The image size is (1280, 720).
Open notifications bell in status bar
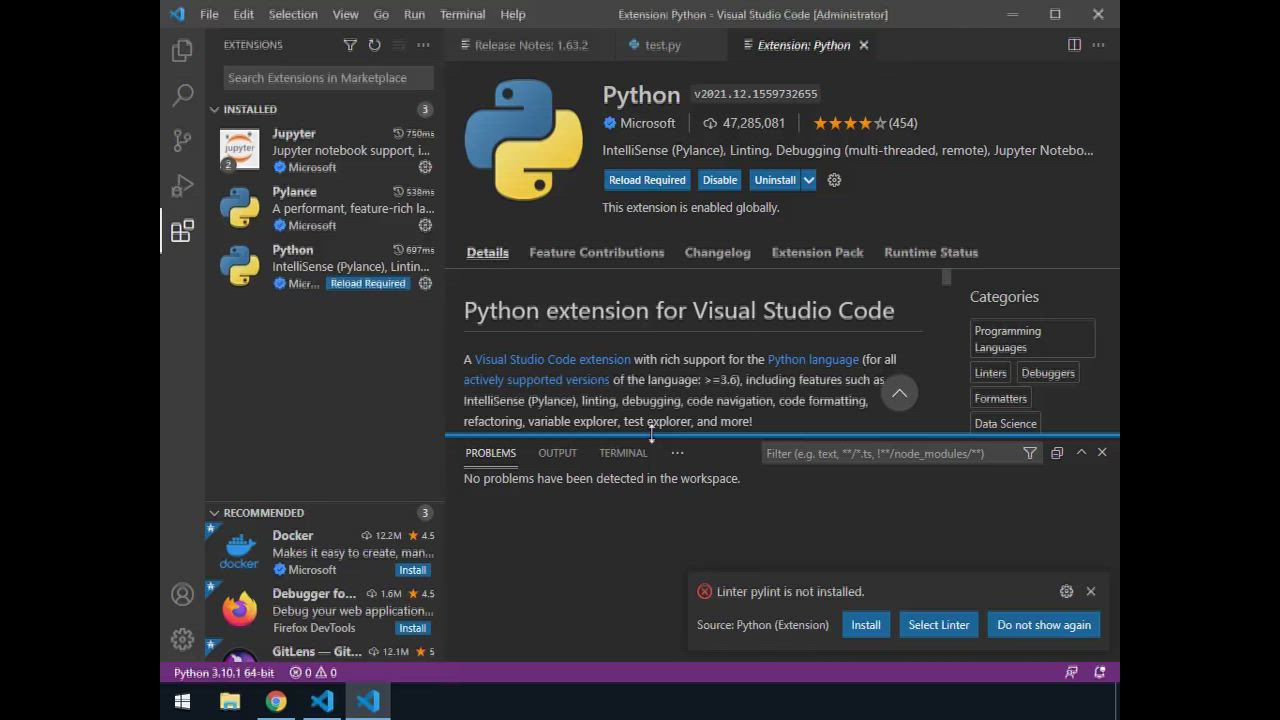click(x=1100, y=673)
